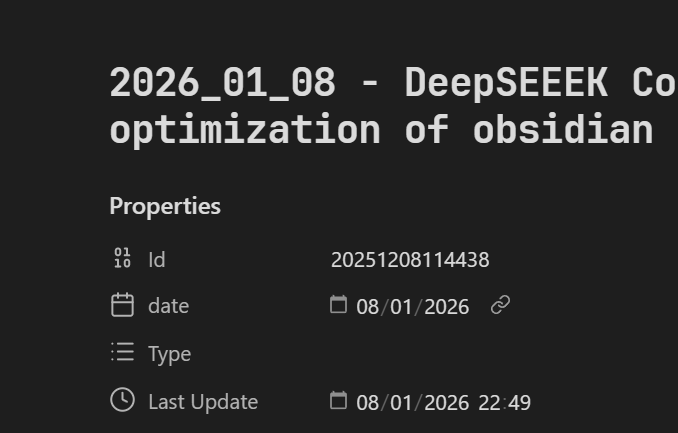Click the Id property name

[157, 260]
